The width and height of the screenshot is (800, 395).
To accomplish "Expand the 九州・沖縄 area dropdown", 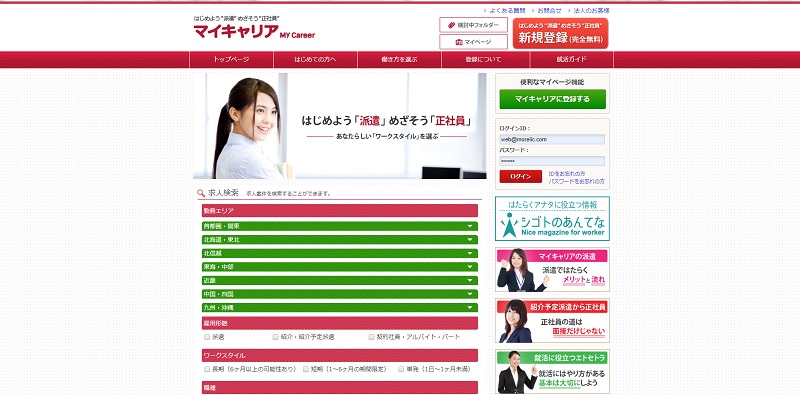I will (x=340, y=308).
